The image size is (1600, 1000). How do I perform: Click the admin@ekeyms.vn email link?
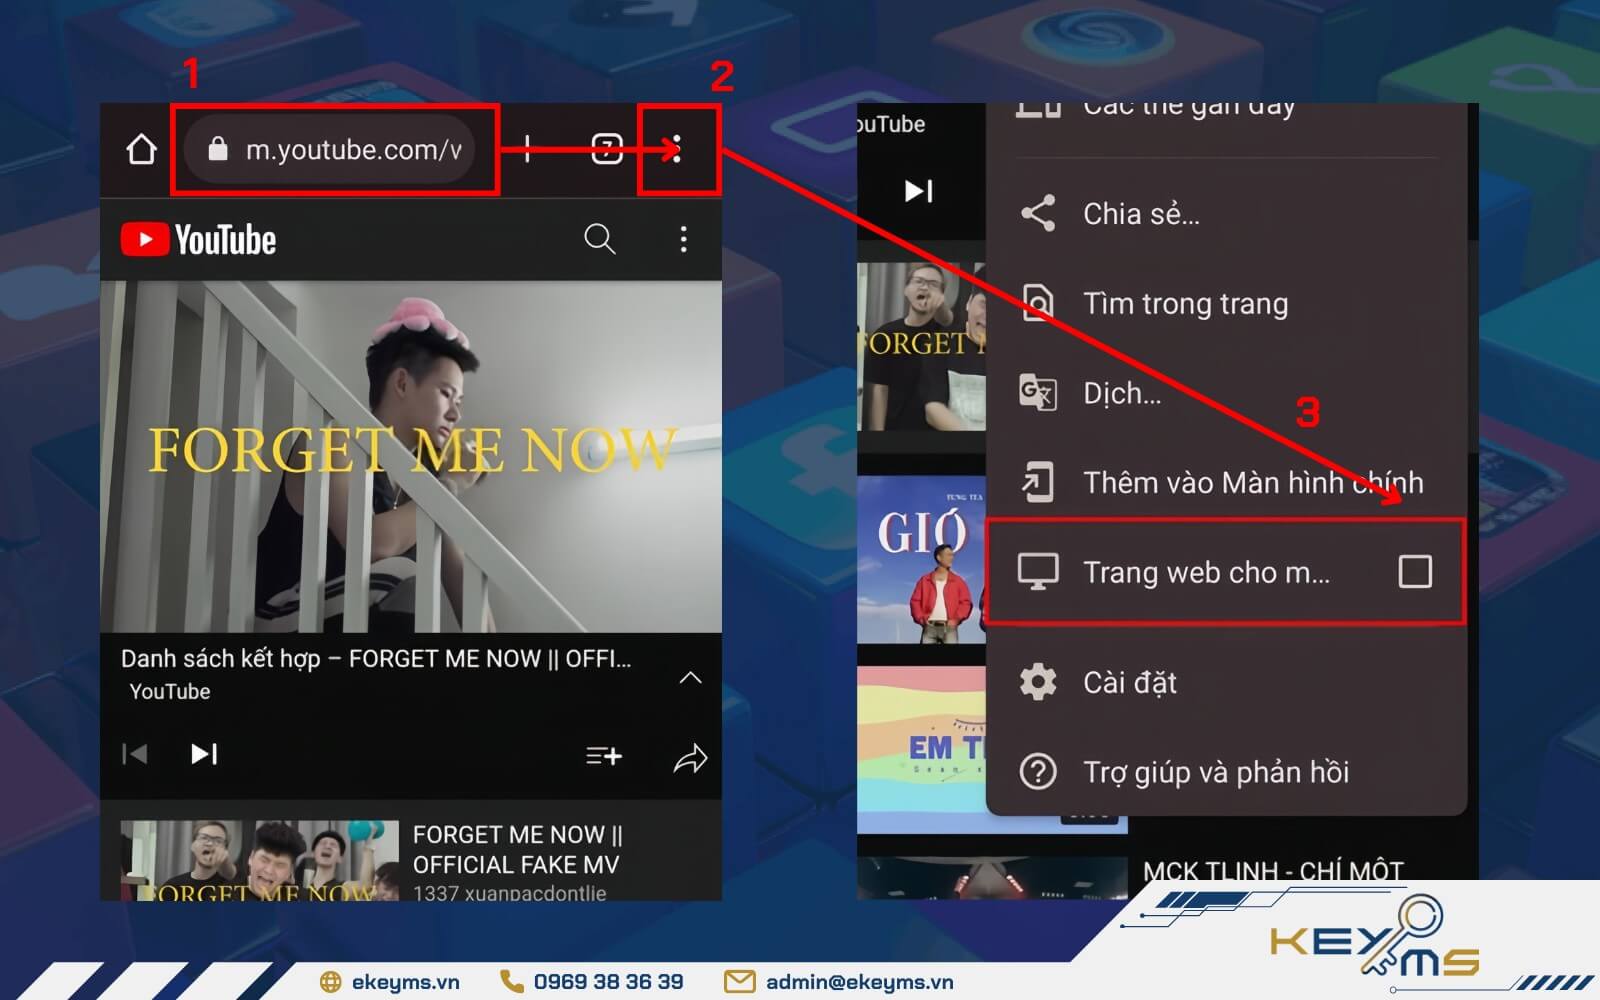[859, 982]
